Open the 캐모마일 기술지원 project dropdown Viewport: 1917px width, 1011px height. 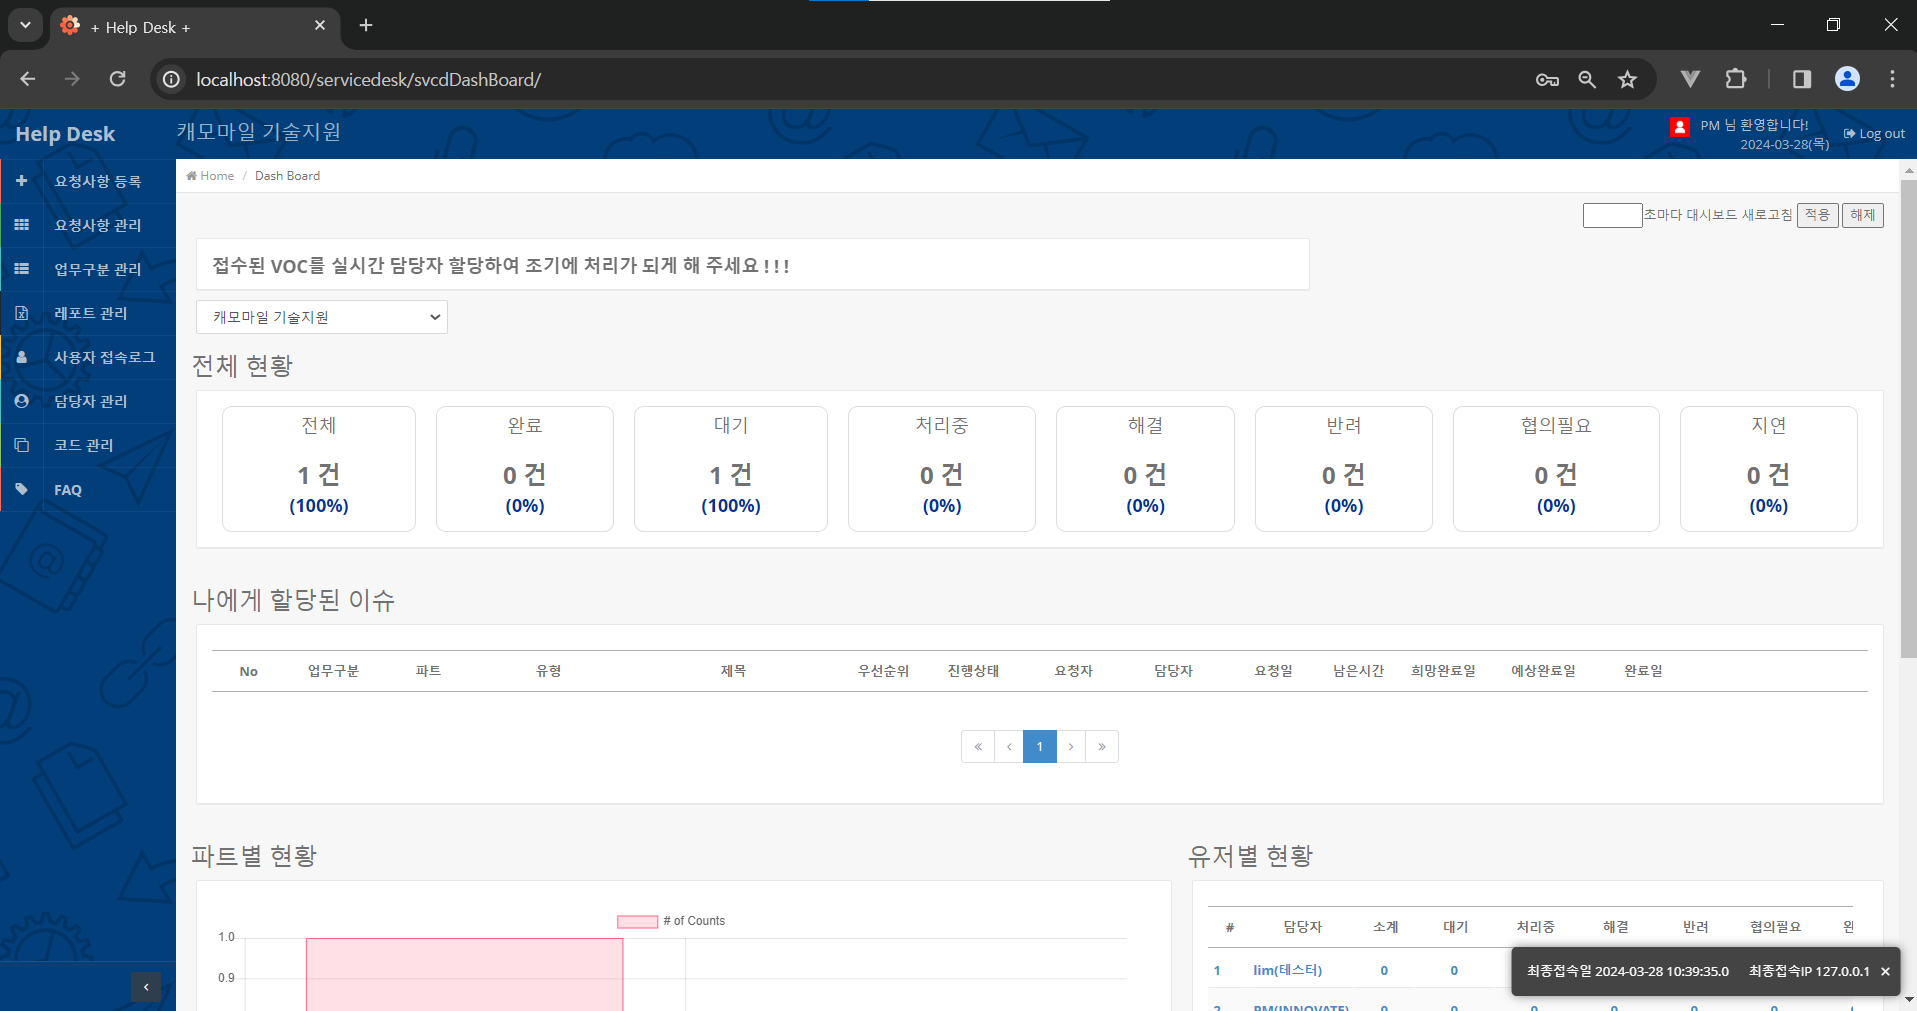click(x=321, y=316)
